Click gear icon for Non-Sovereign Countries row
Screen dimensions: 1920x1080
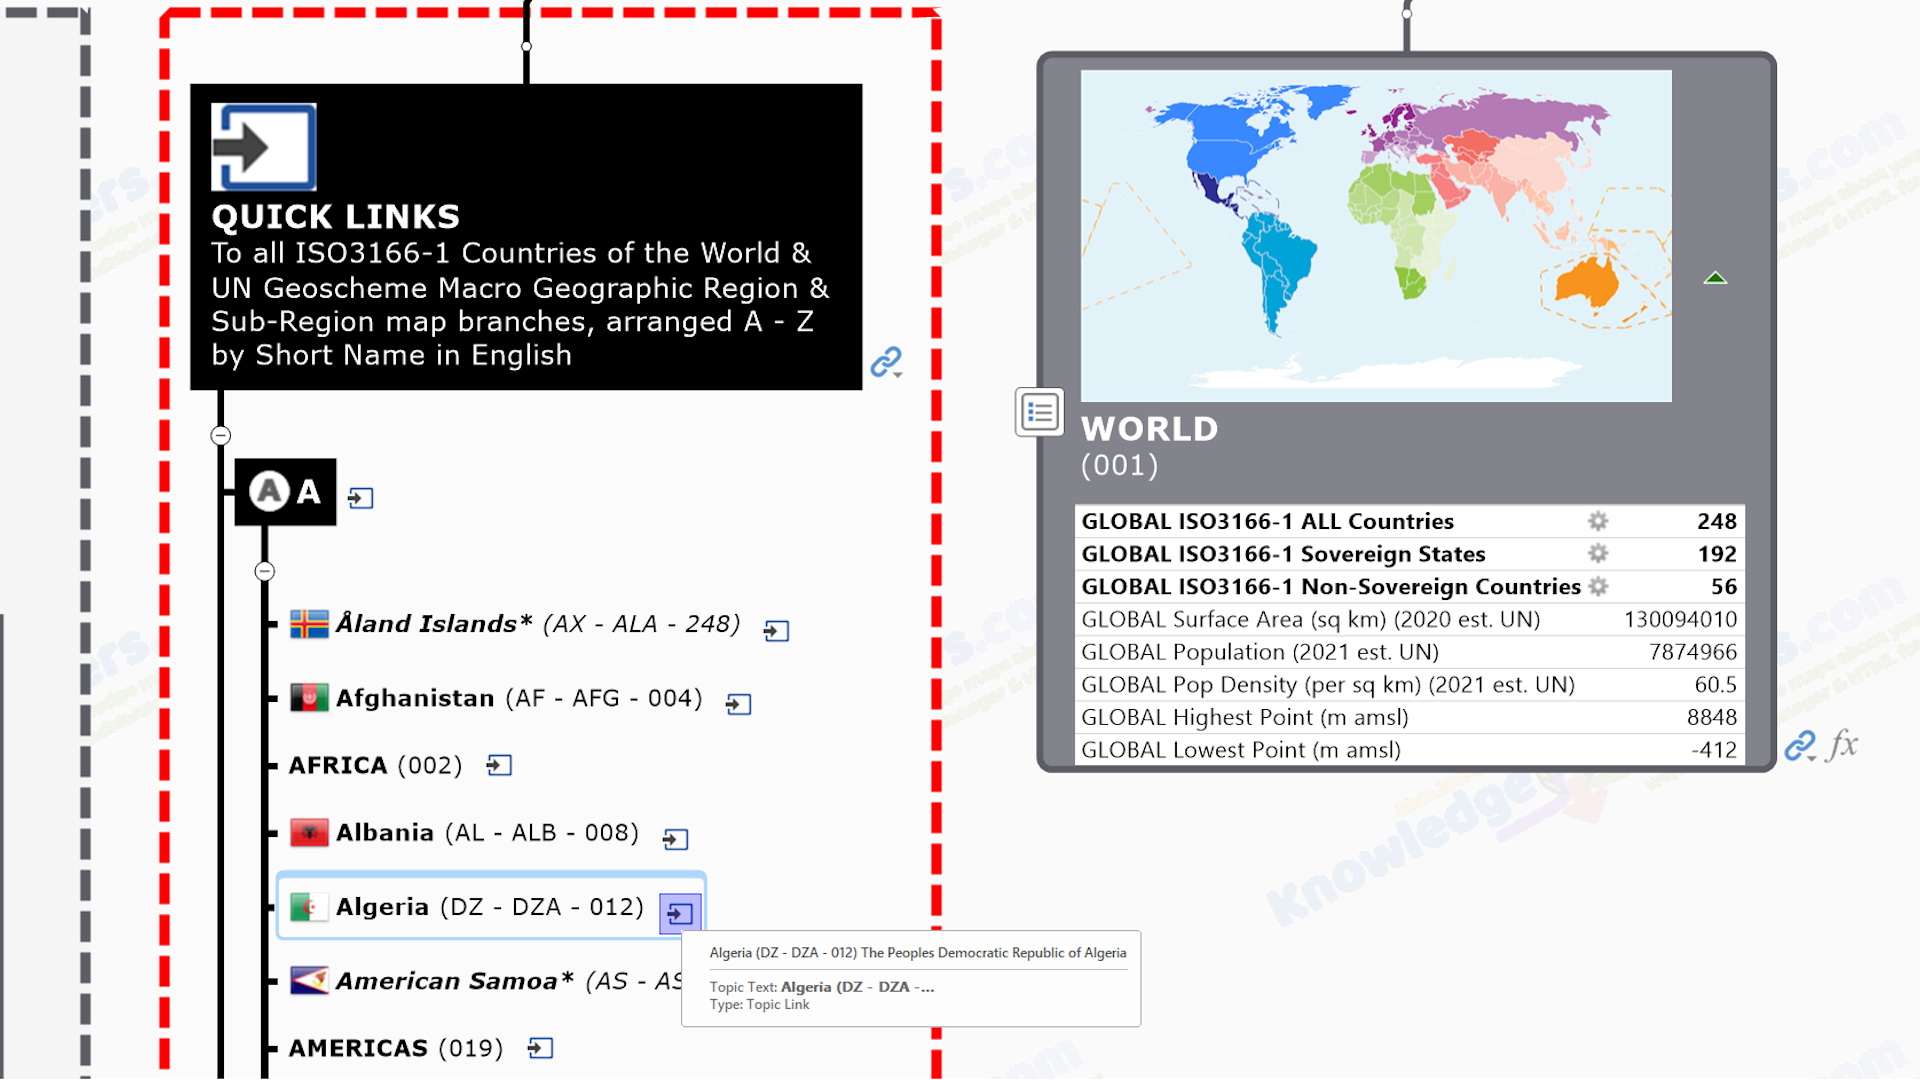(1598, 587)
